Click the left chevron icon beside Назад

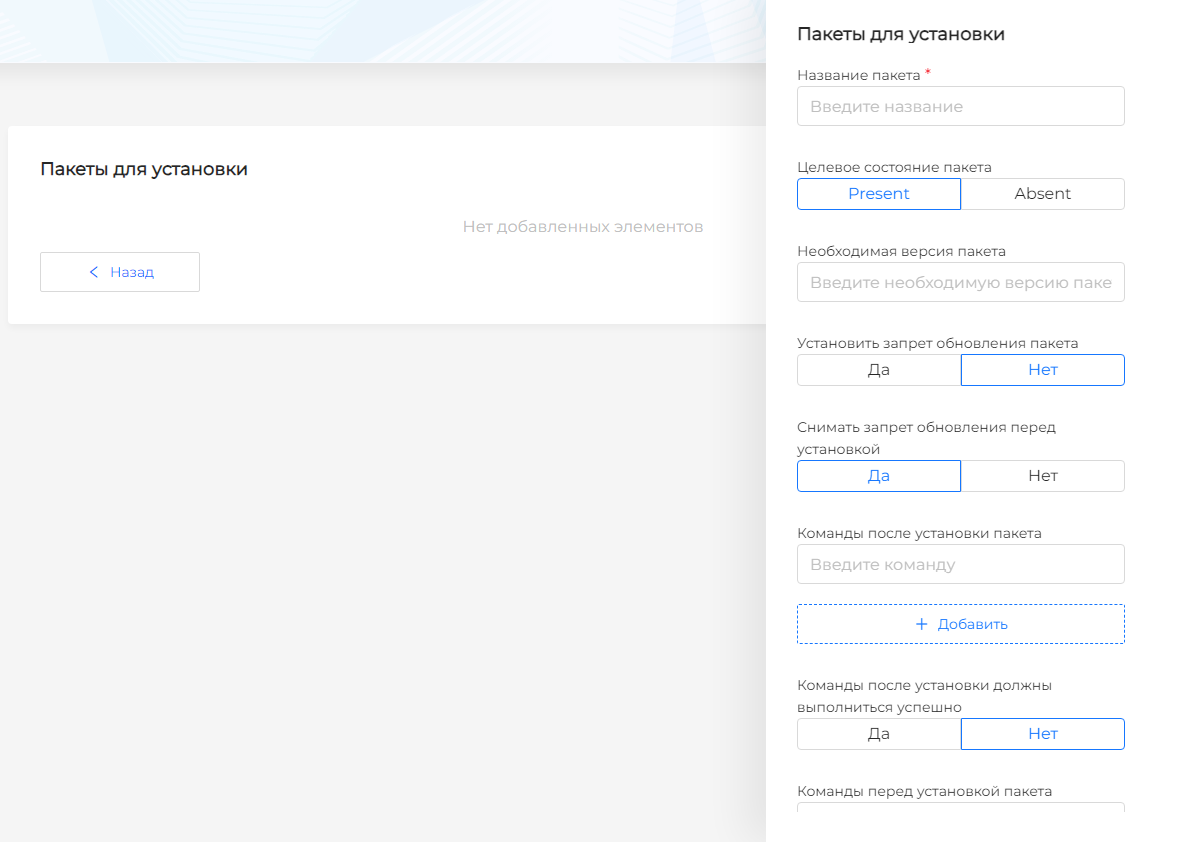(94, 272)
